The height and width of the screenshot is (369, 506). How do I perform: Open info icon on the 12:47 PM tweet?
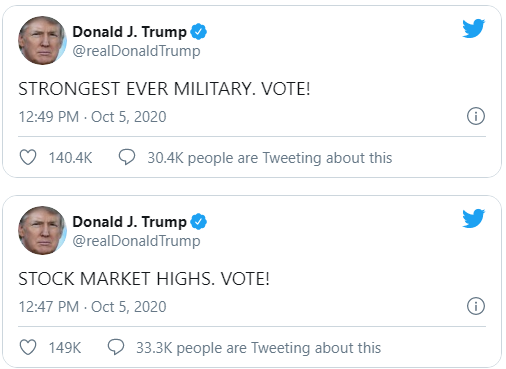[476, 306]
